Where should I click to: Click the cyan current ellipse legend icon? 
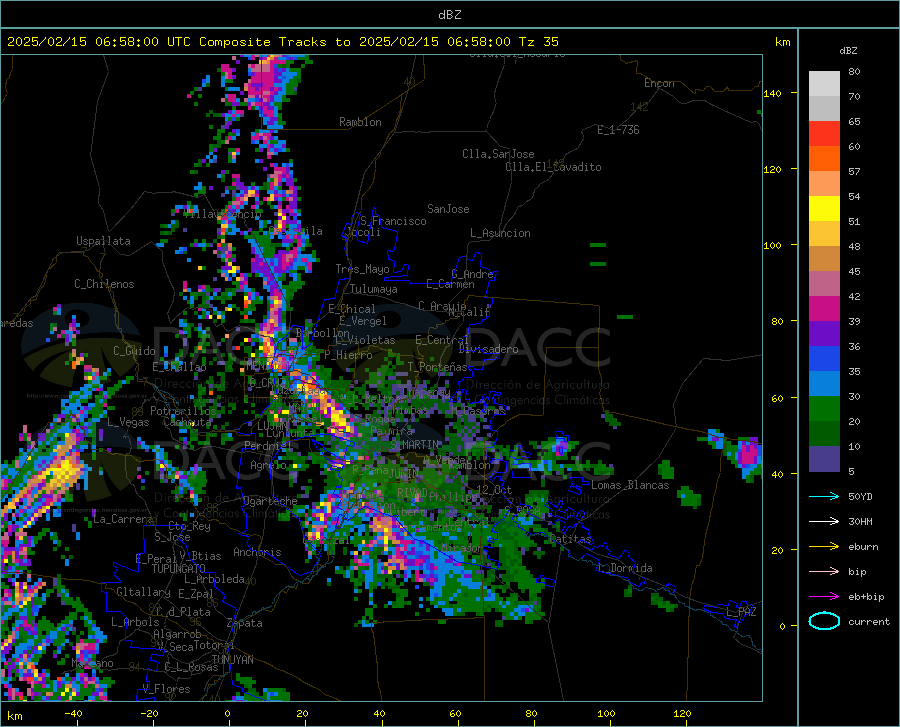824,621
